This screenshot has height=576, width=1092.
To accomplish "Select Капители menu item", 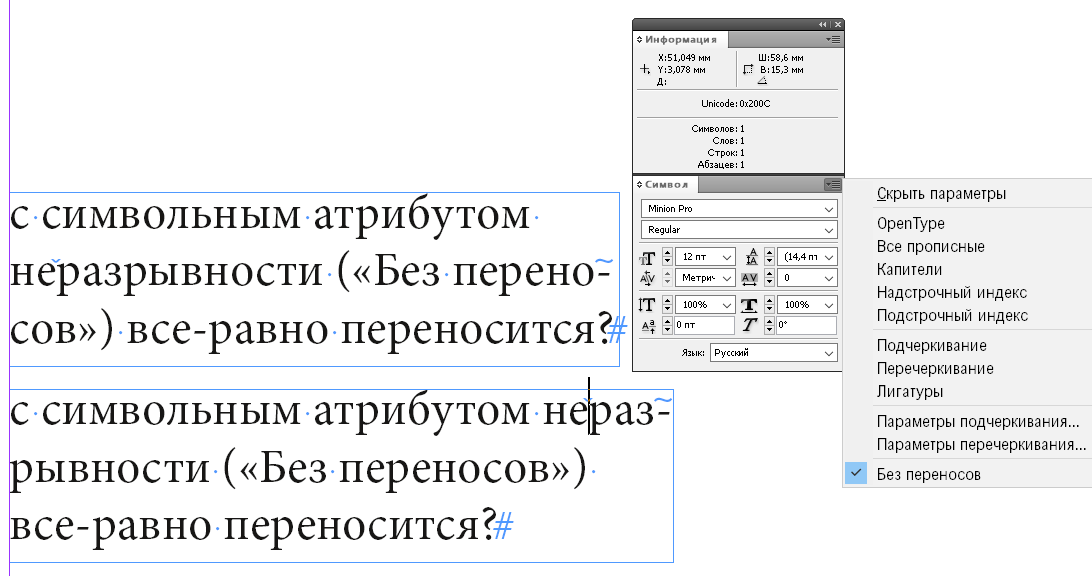I will tap(909, 270).
